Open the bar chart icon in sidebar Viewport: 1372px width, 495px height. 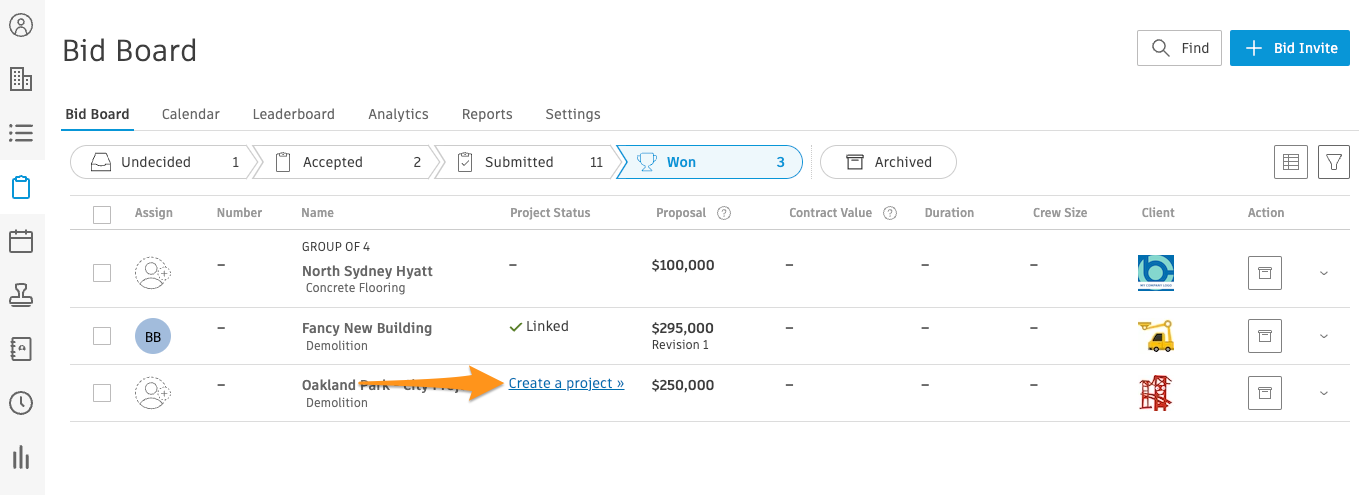click(x=21, y=458)
